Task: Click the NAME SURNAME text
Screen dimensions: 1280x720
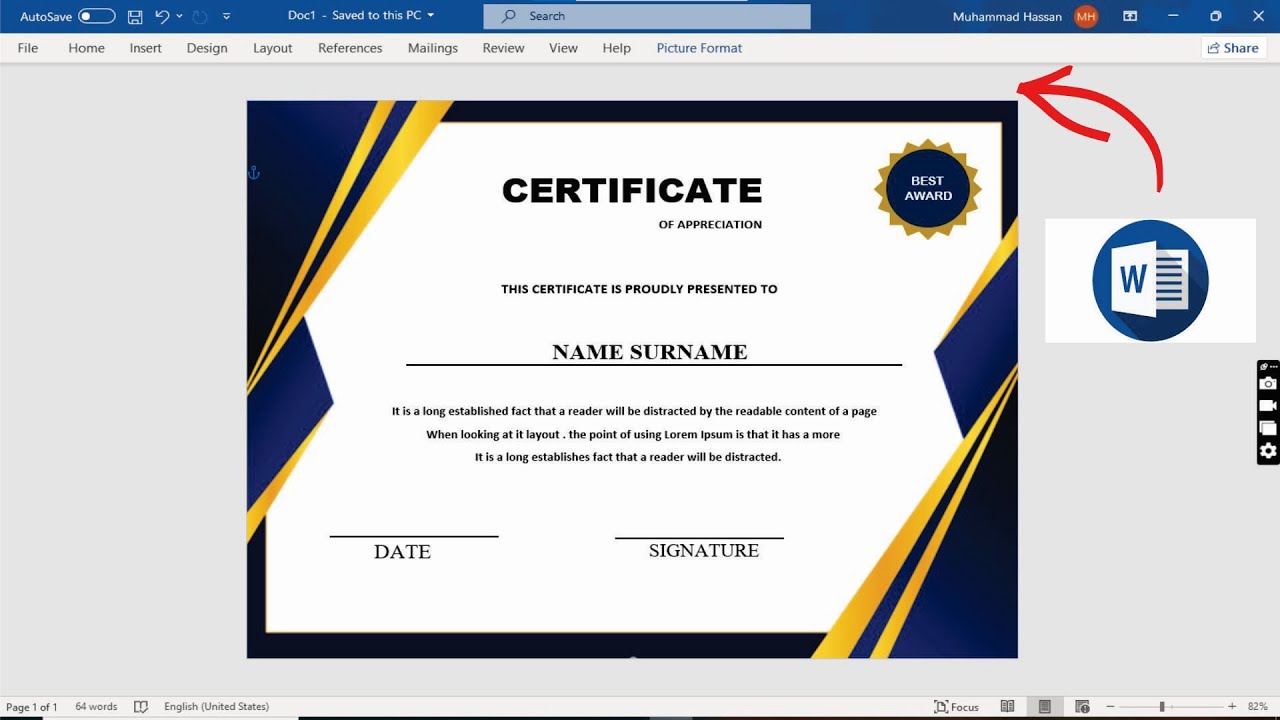Action: coord(650,352)
